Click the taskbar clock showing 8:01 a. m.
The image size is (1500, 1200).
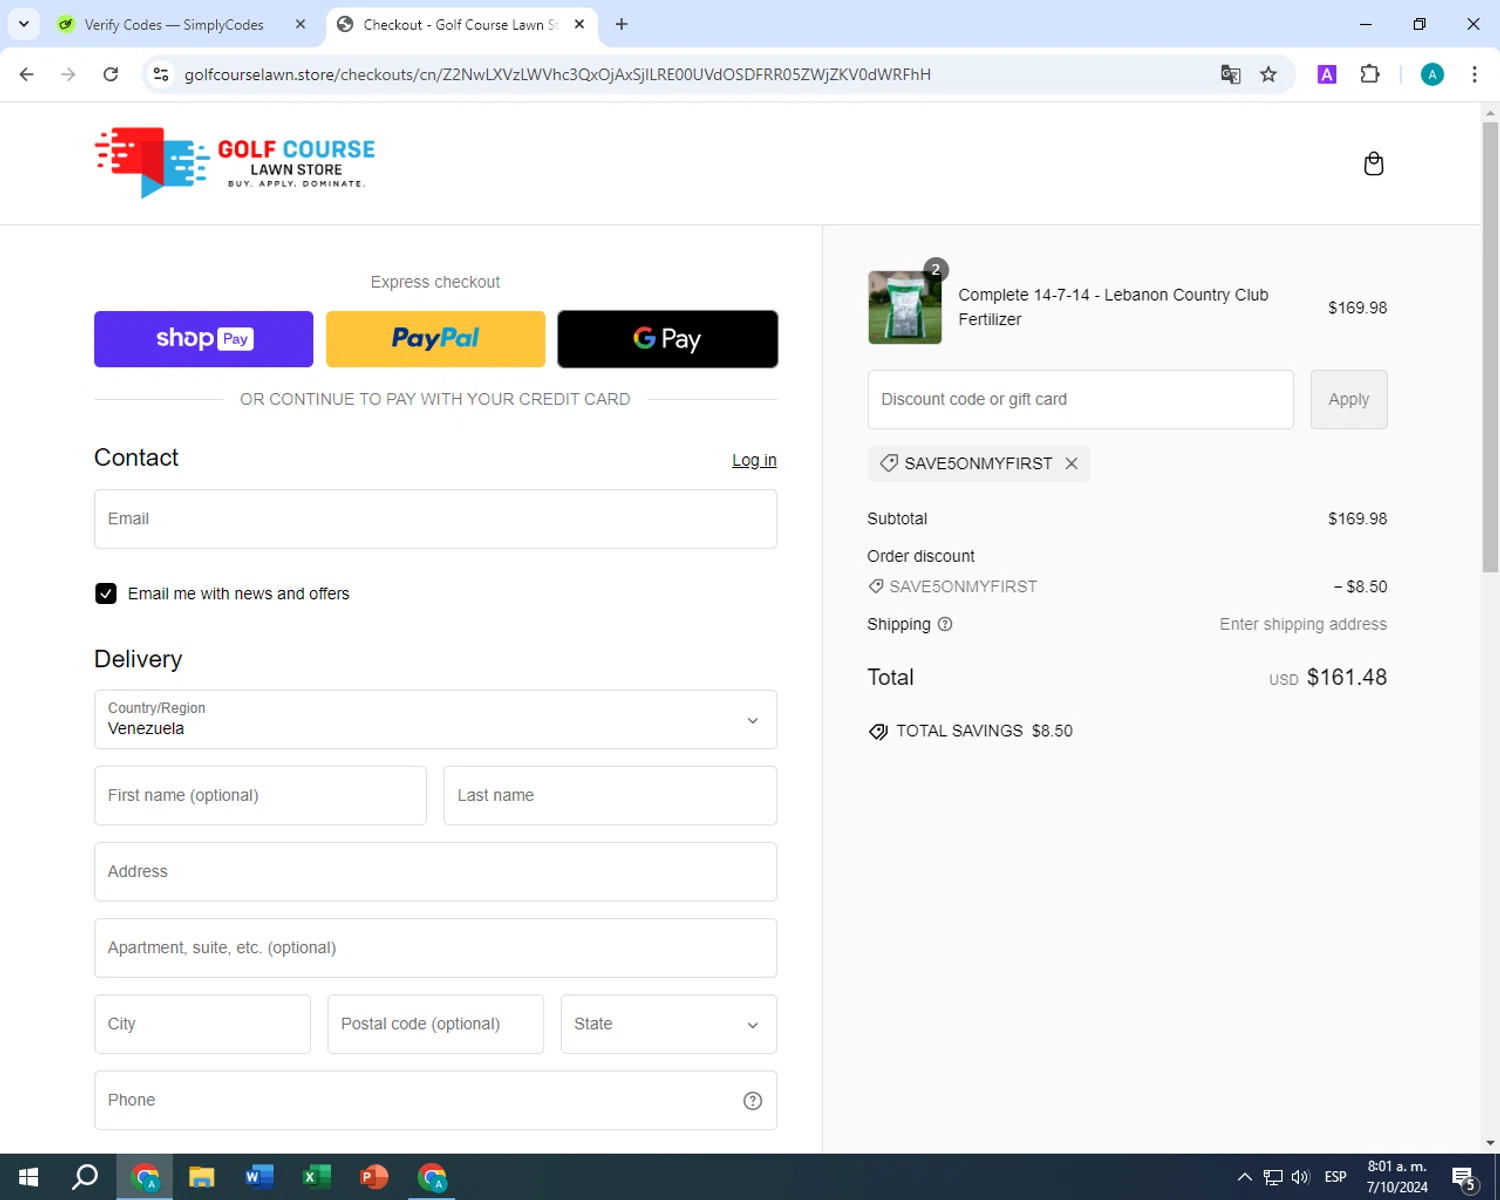point(1397,1177)
